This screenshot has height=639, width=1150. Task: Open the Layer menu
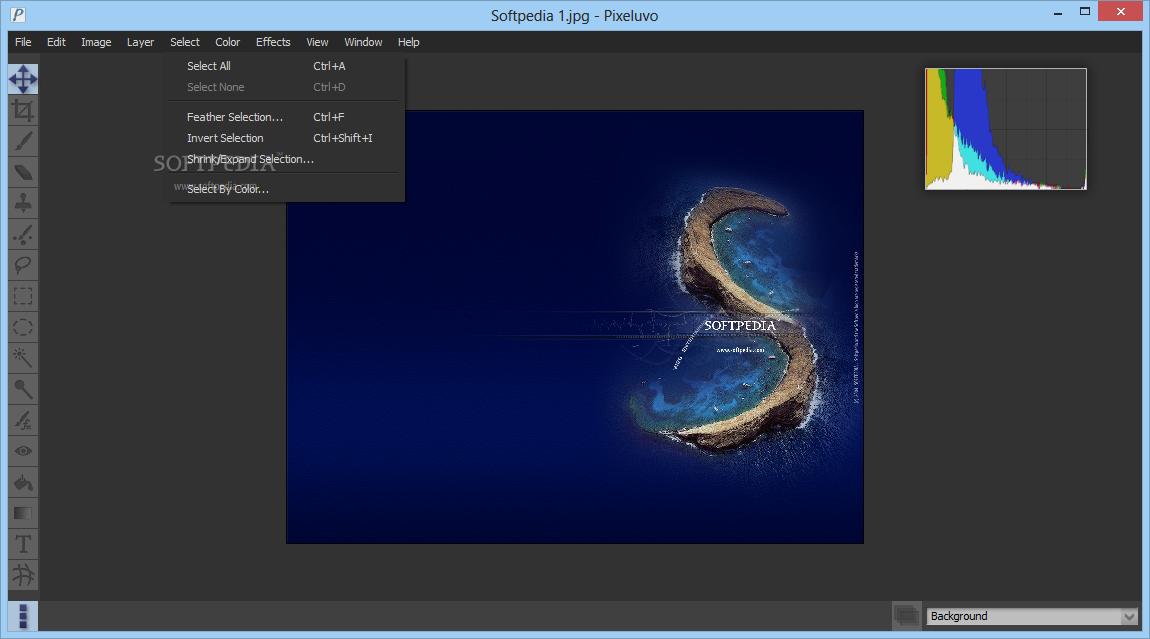tap(140, 42)
